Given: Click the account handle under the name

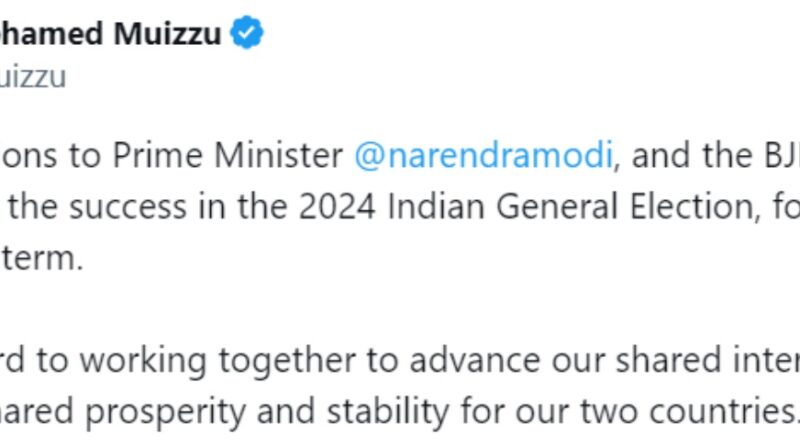Looking at the screenshot, I should 33,77.
